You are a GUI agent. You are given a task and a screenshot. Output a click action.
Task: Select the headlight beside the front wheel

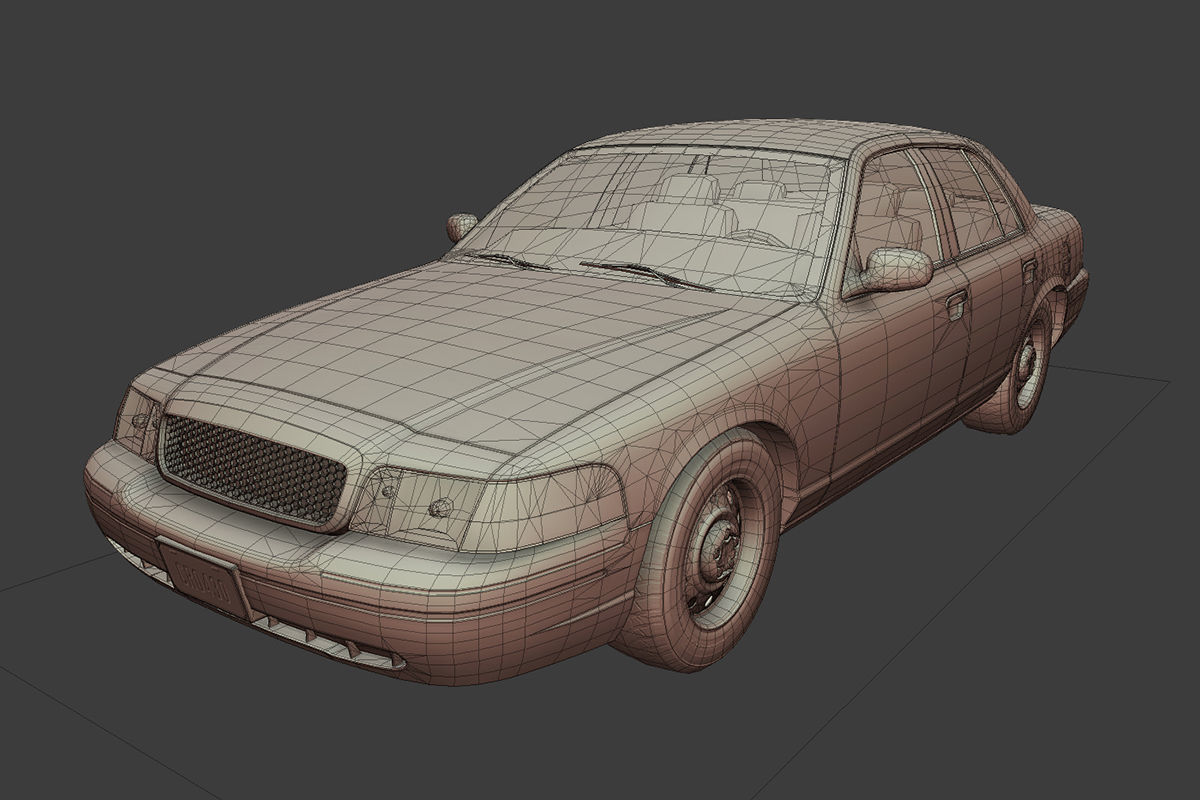click(x=490, y=508)
